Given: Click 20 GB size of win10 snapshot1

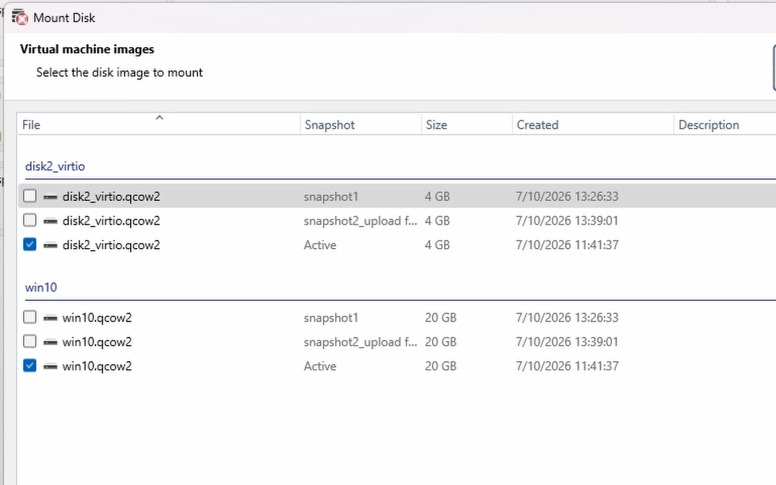Looking at the screenshot, I should [x=440, y=318].
